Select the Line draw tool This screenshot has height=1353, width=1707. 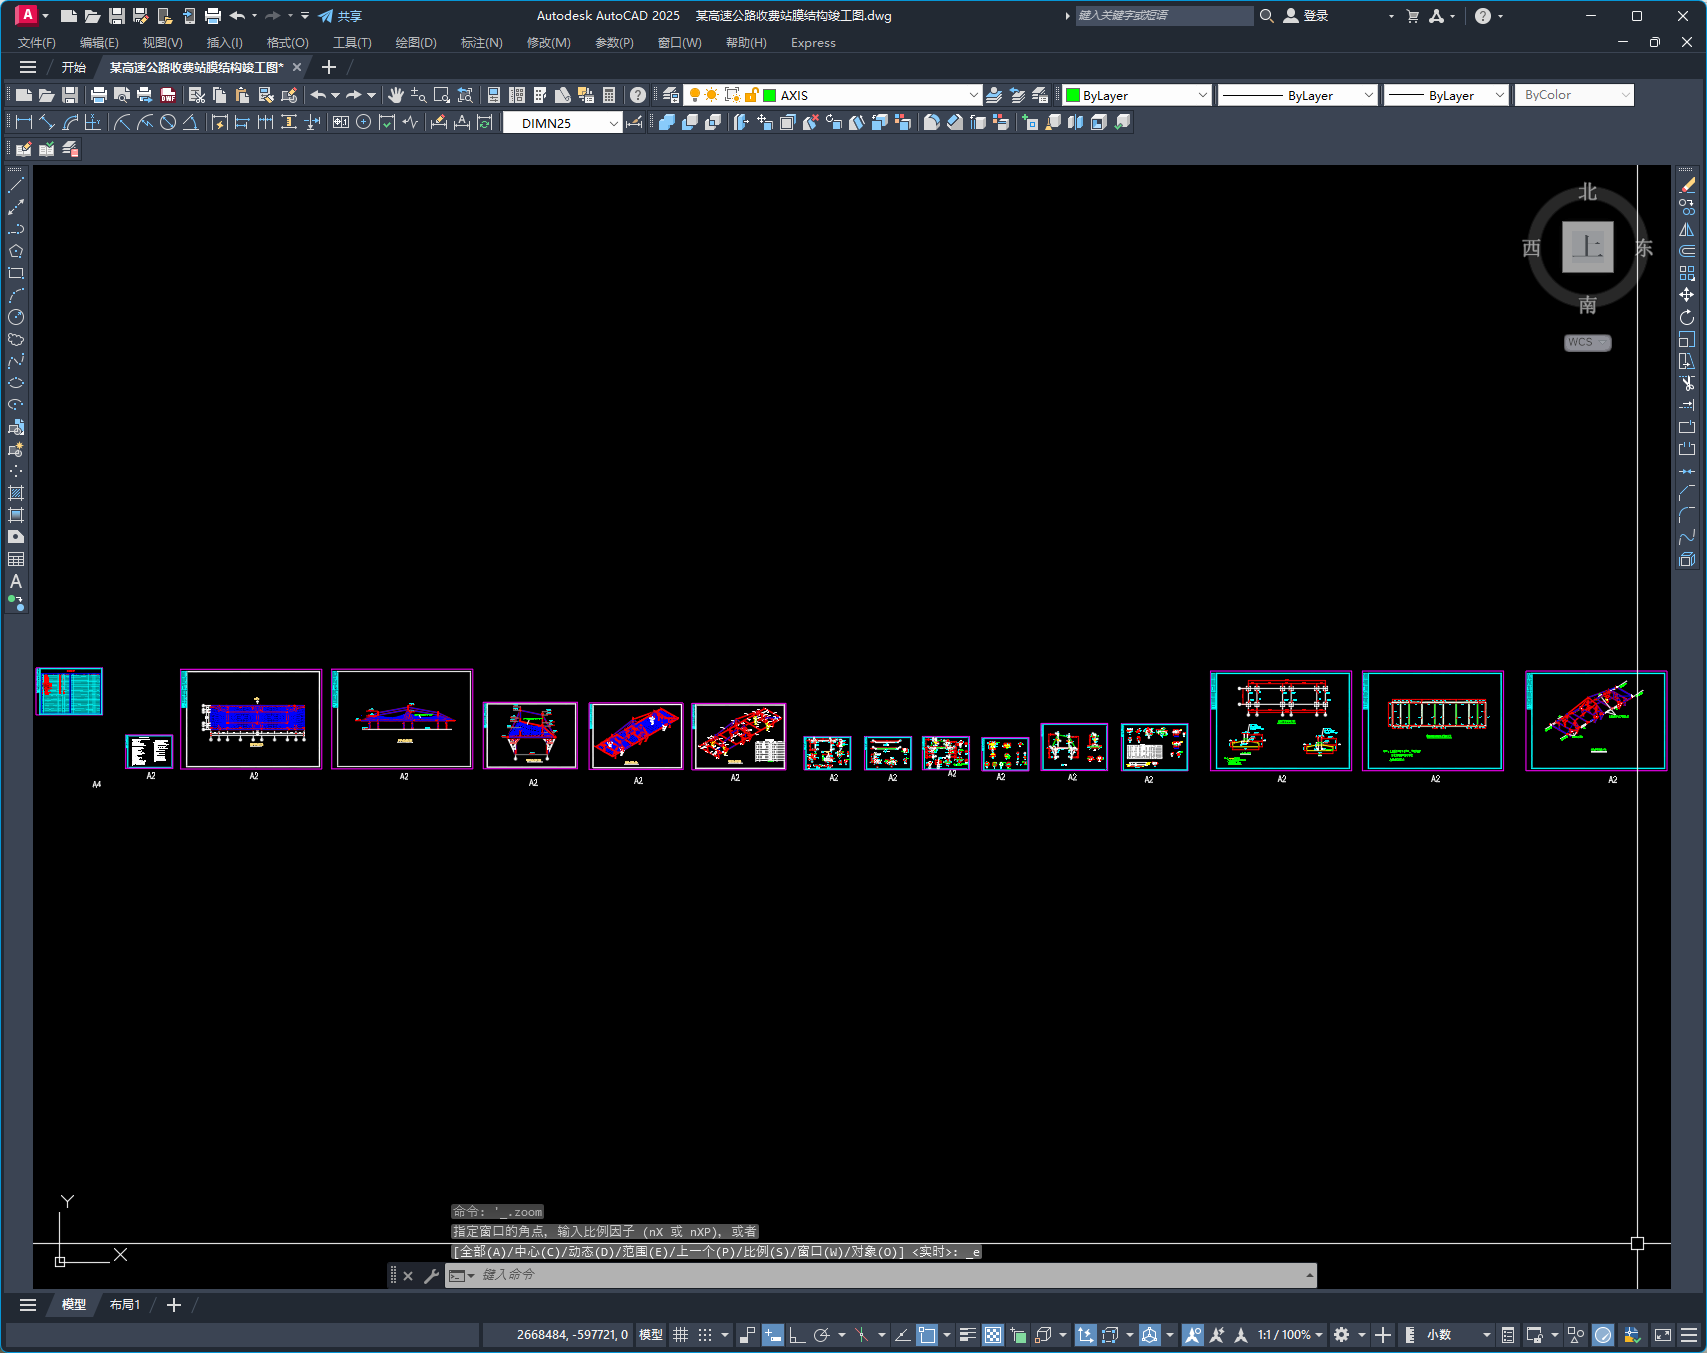16,185
